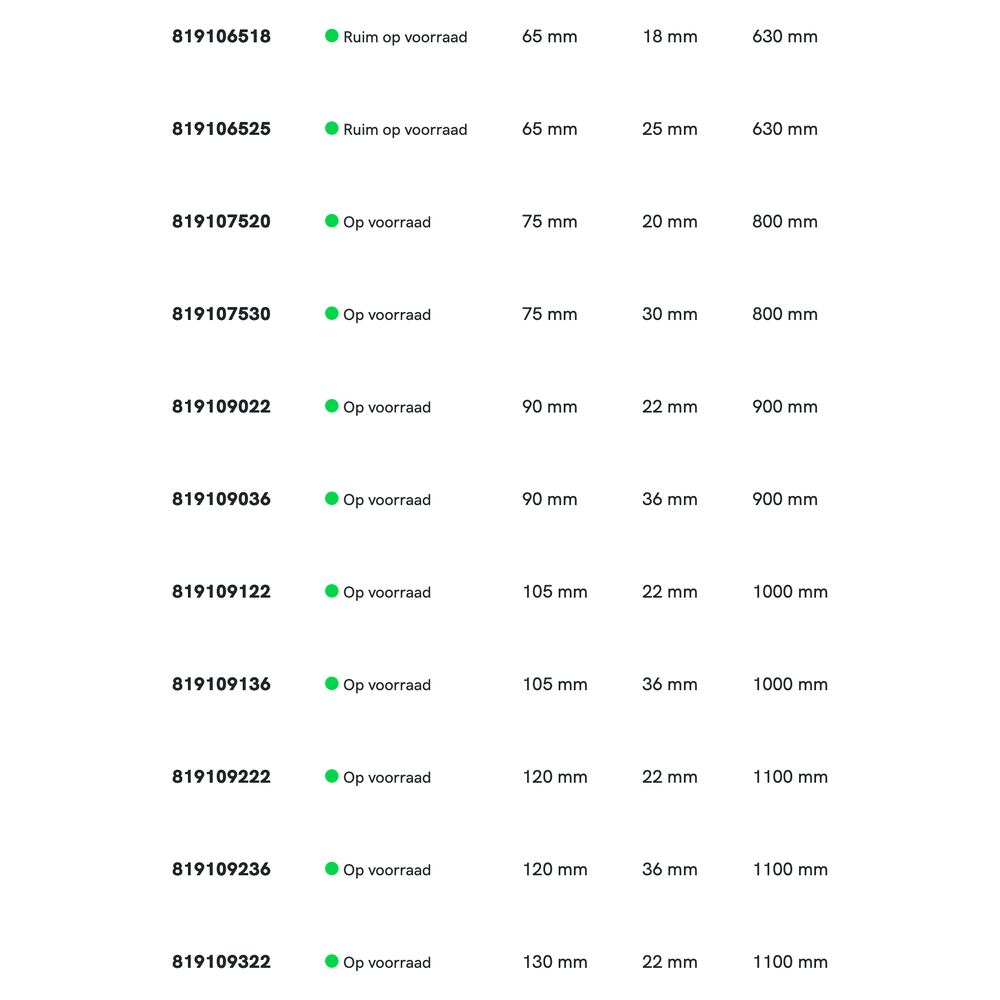Click the green status dot beside 819107520
The height and width of the screenshot is (1000, 1000).
pos(332,221)
